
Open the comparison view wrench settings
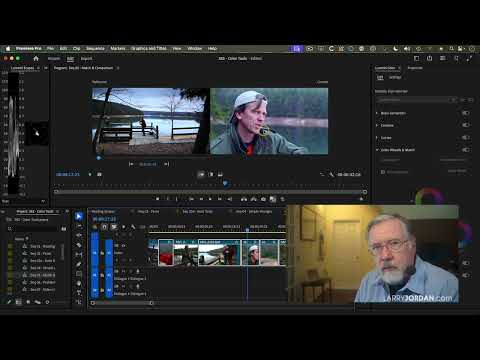coord(331,174)
